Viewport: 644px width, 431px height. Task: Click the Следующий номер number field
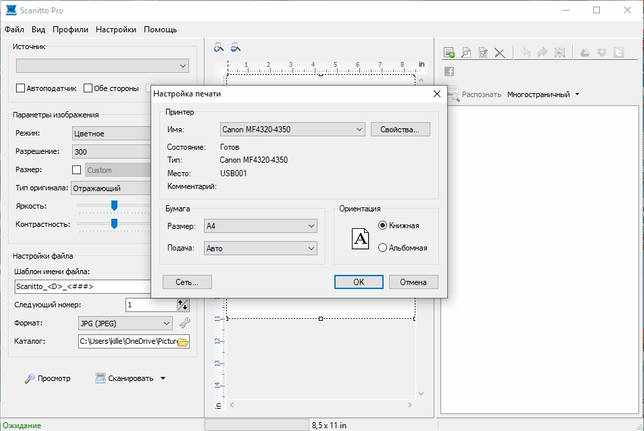coord(151,305)
